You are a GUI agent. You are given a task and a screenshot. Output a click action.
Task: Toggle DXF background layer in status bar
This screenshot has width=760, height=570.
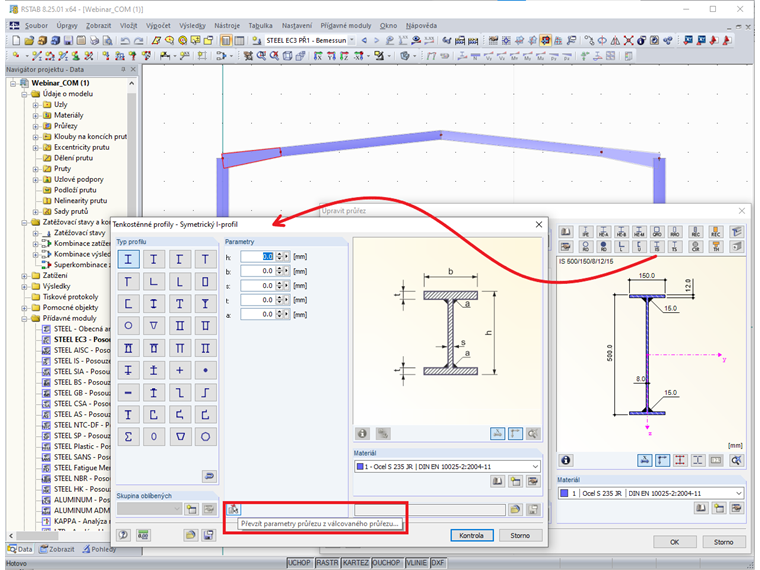438,563
